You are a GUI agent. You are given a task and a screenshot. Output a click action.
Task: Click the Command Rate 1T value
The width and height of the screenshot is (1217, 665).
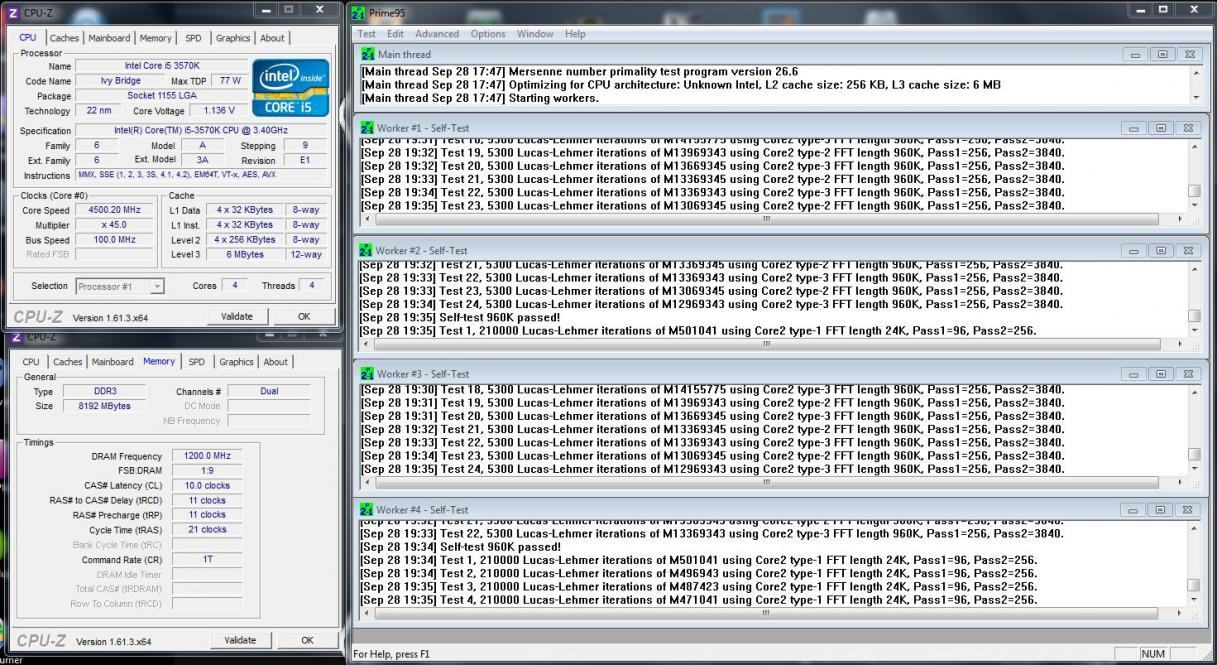(x=207, y=560)
